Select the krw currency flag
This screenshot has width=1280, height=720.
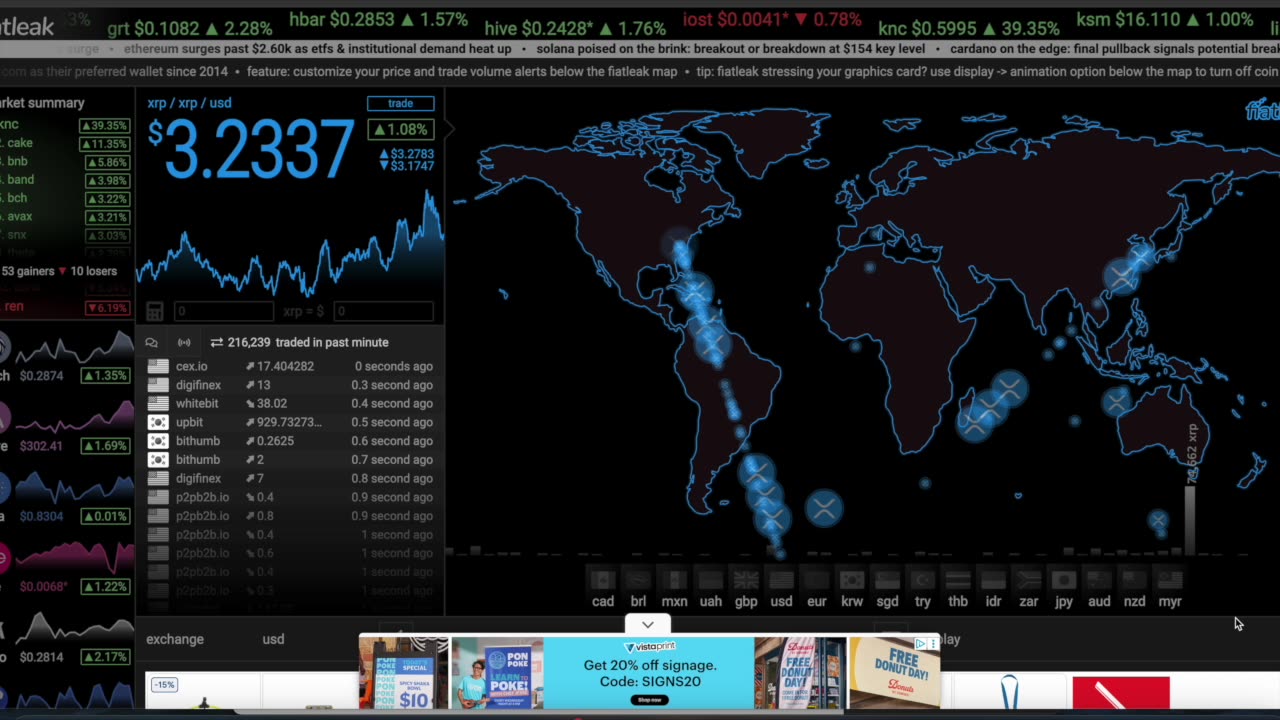852,580
